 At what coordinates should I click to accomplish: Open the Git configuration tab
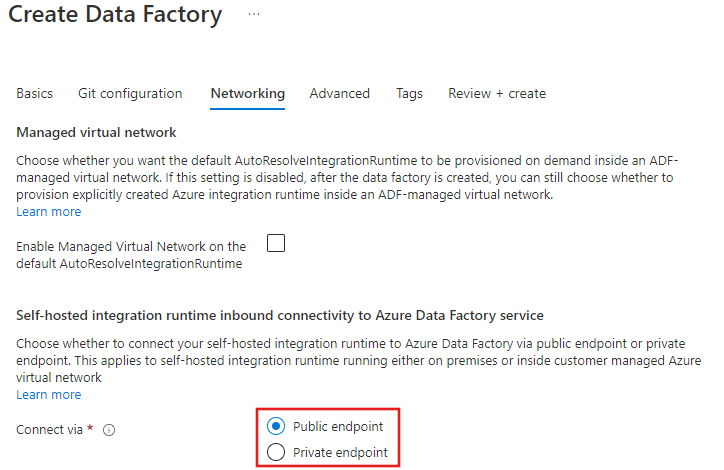130,93
